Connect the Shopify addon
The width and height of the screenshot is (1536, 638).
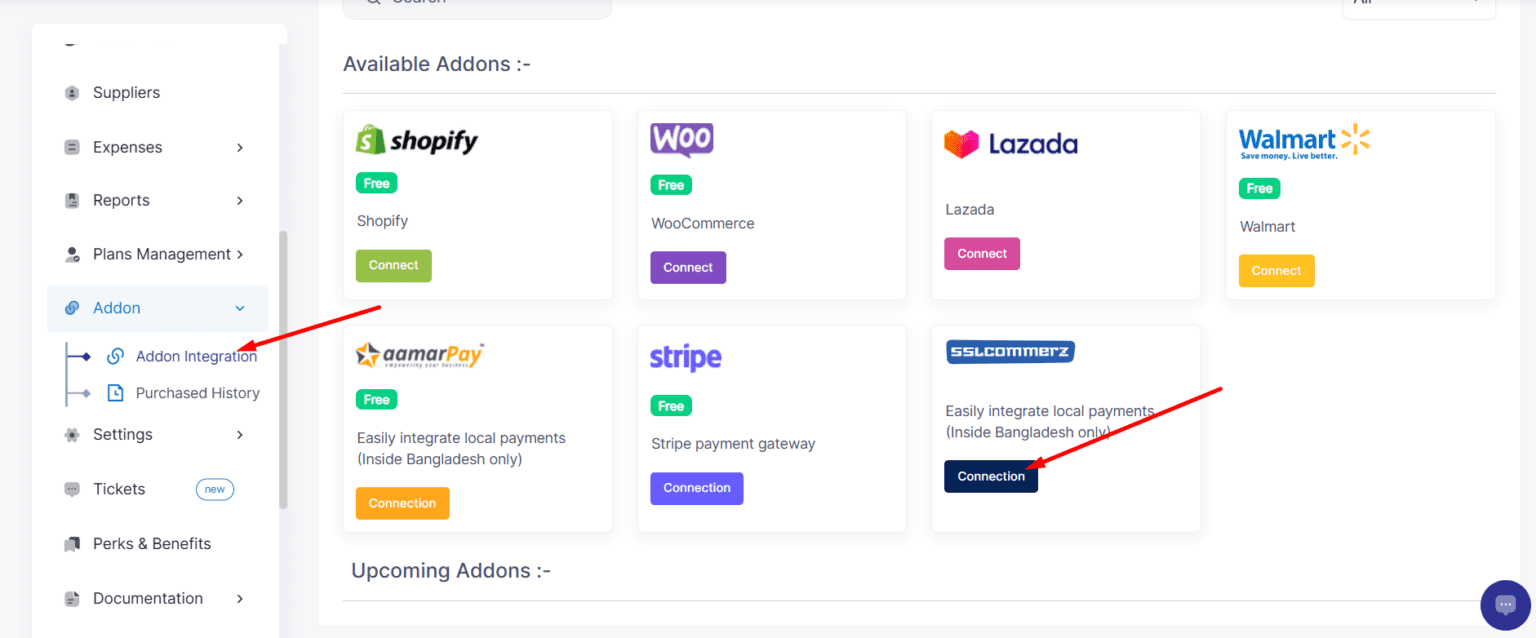393,266
